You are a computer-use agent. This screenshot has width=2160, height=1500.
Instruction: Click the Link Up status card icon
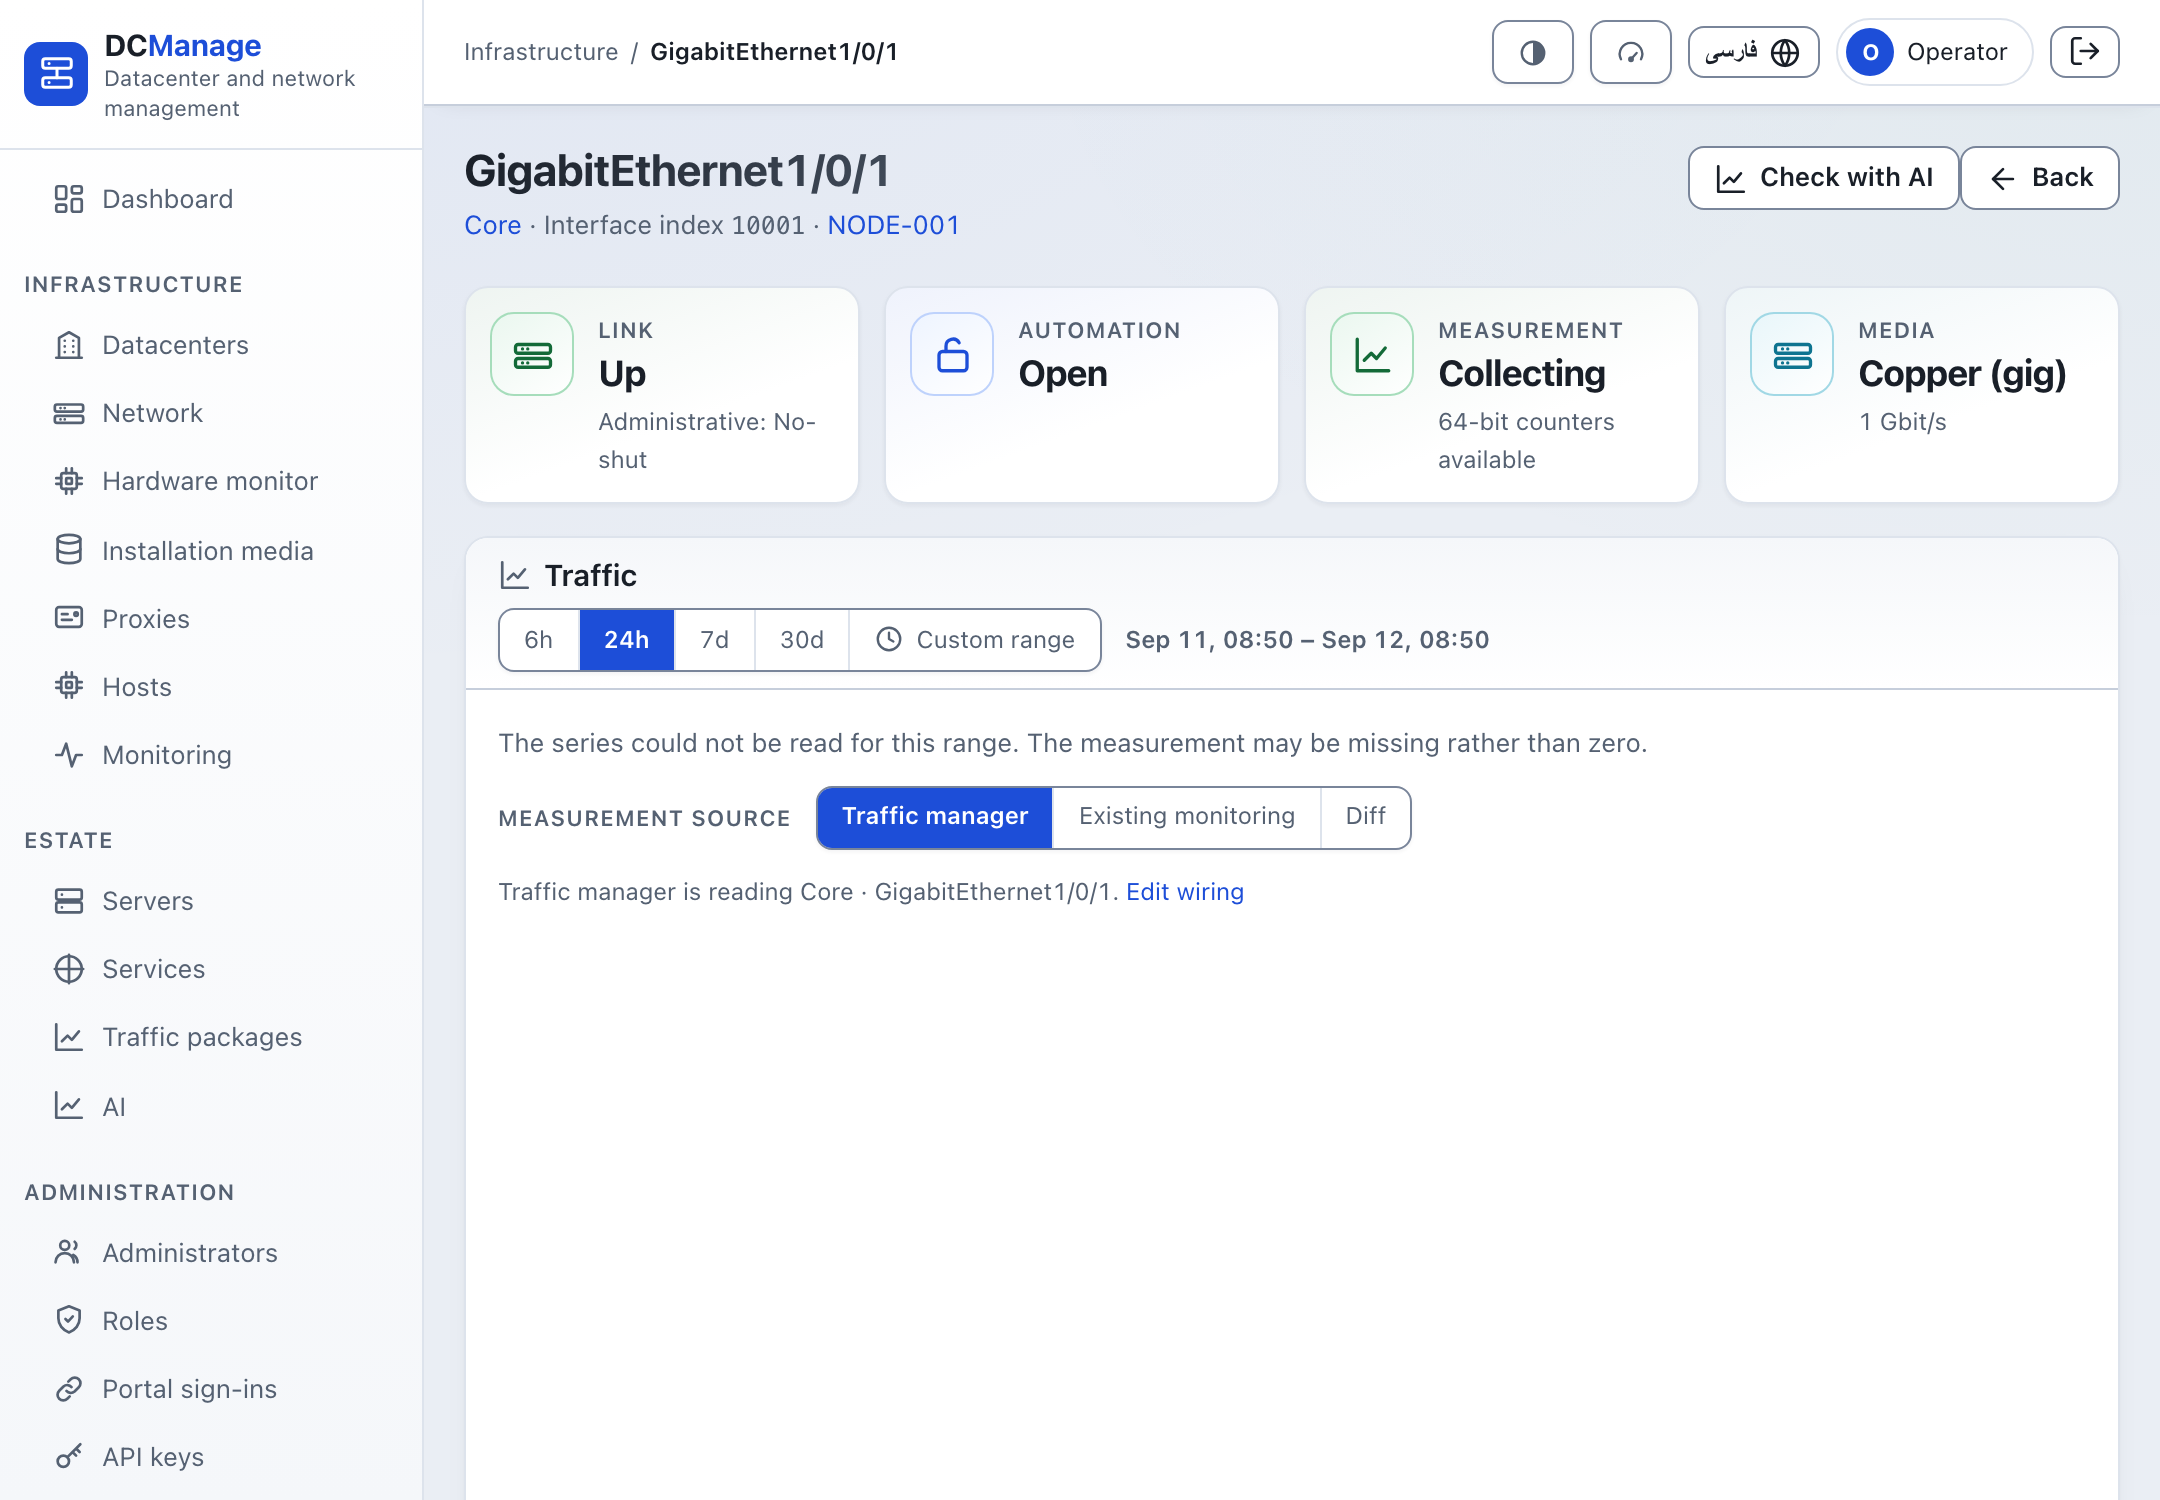pos(532,354)
